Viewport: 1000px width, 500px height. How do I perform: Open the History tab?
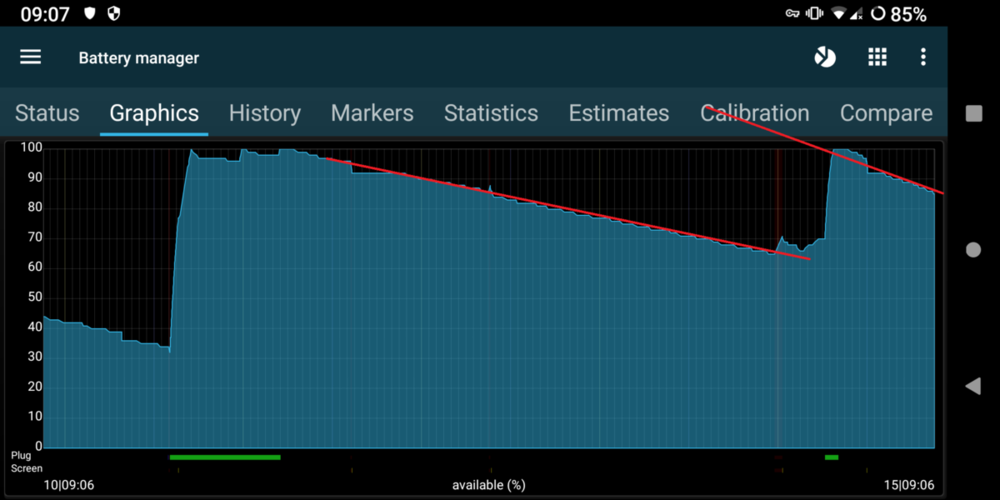tap(264, 113)
